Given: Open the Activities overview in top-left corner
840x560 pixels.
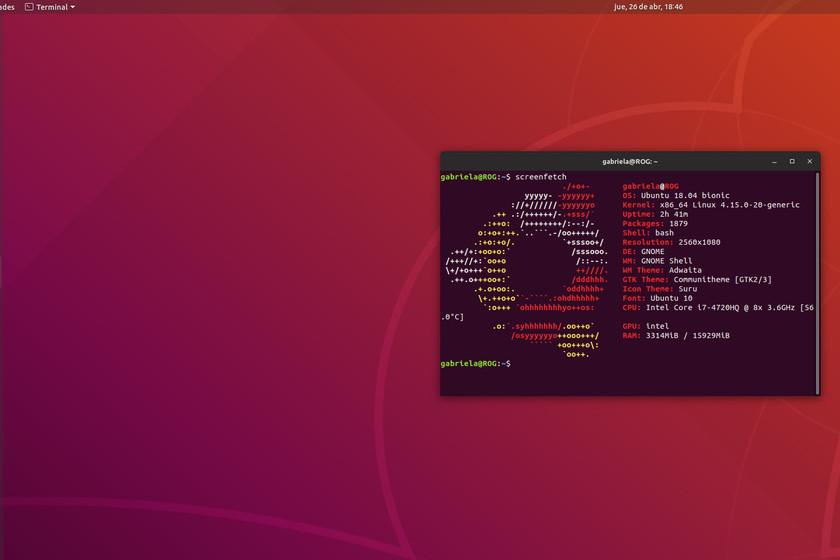Looking at the screenshot, I should click(7, 7).
